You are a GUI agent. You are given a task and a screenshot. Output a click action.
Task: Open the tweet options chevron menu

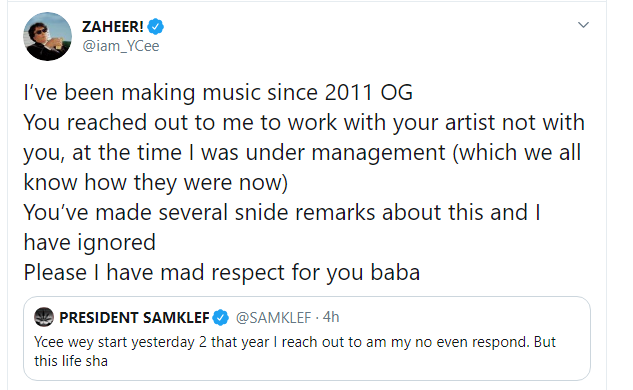583,25
